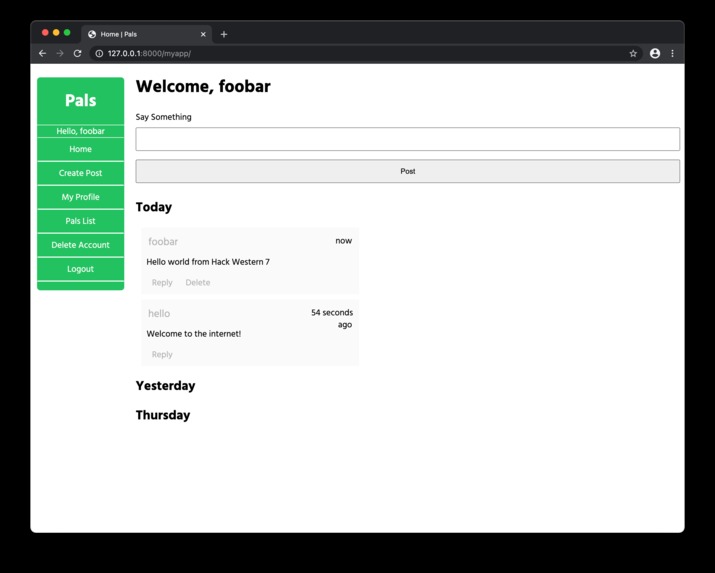Click the Say Something text field
The height and width of the screenshot is (573, 715).
coord(408,139)
